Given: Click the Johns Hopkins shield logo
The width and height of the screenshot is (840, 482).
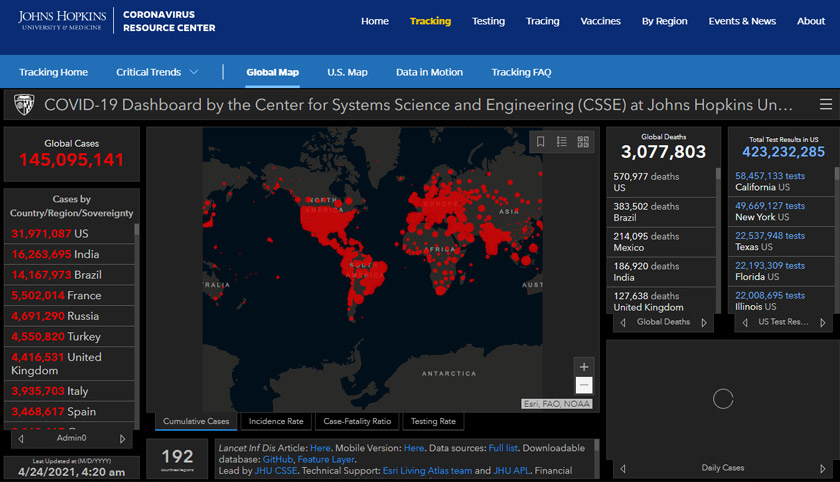Looking at the screenshot, I should click(x=25, y=105).
